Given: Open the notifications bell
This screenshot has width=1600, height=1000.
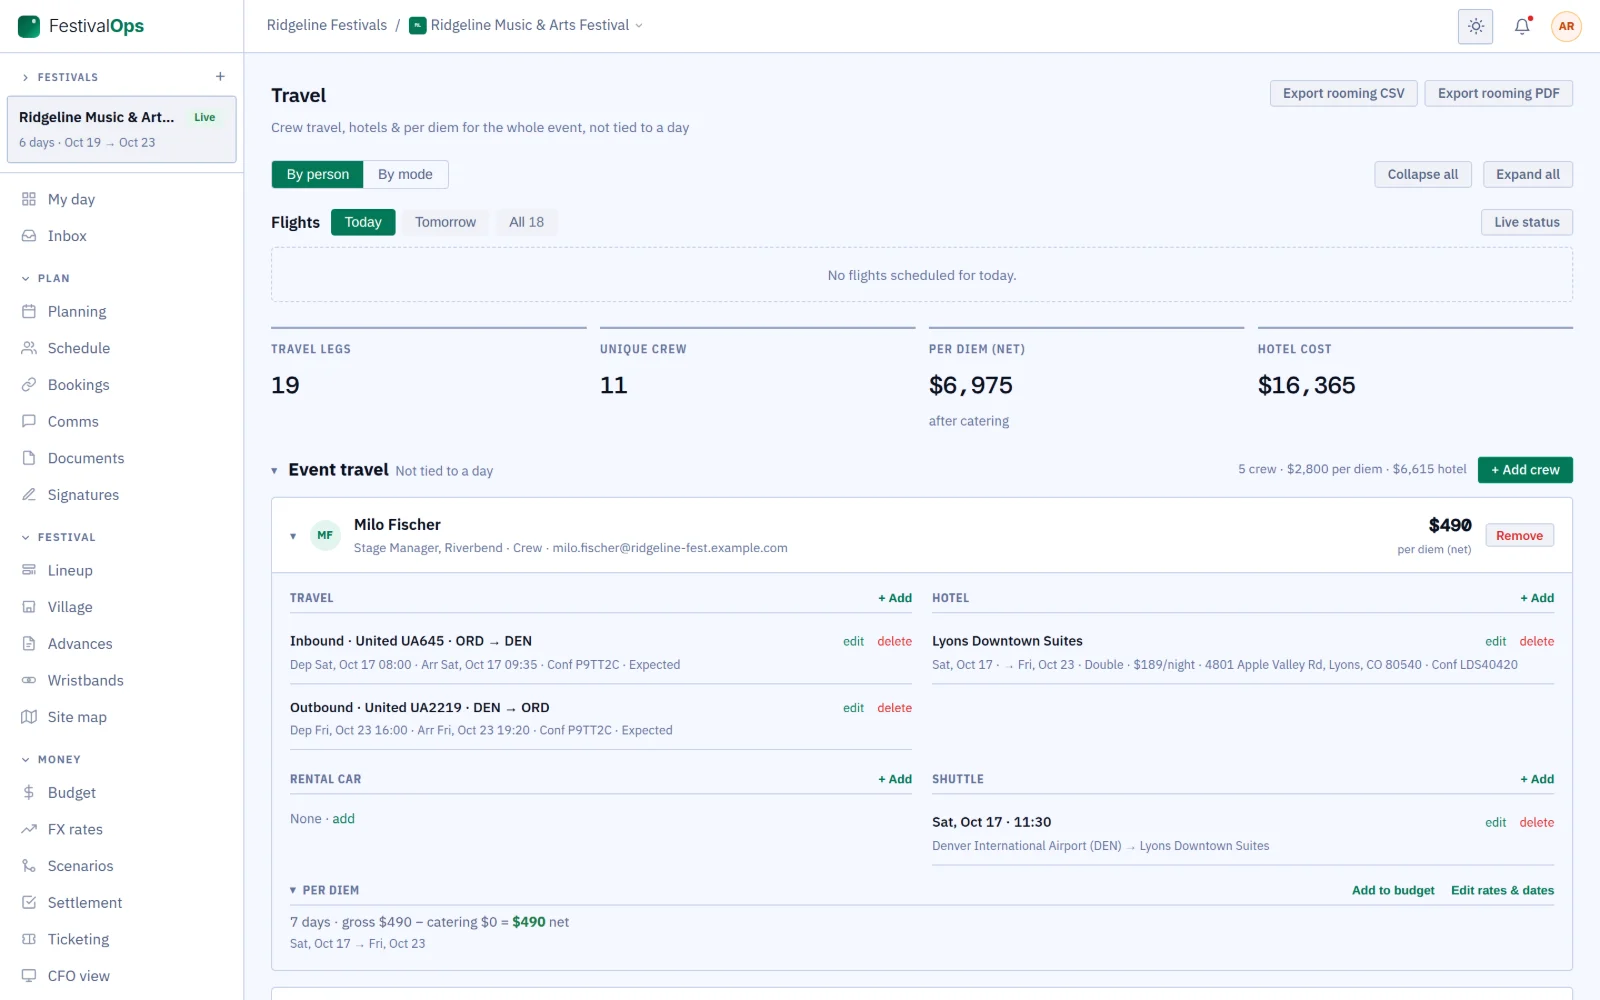Looking at the screenshot, I should [1522, 26].
